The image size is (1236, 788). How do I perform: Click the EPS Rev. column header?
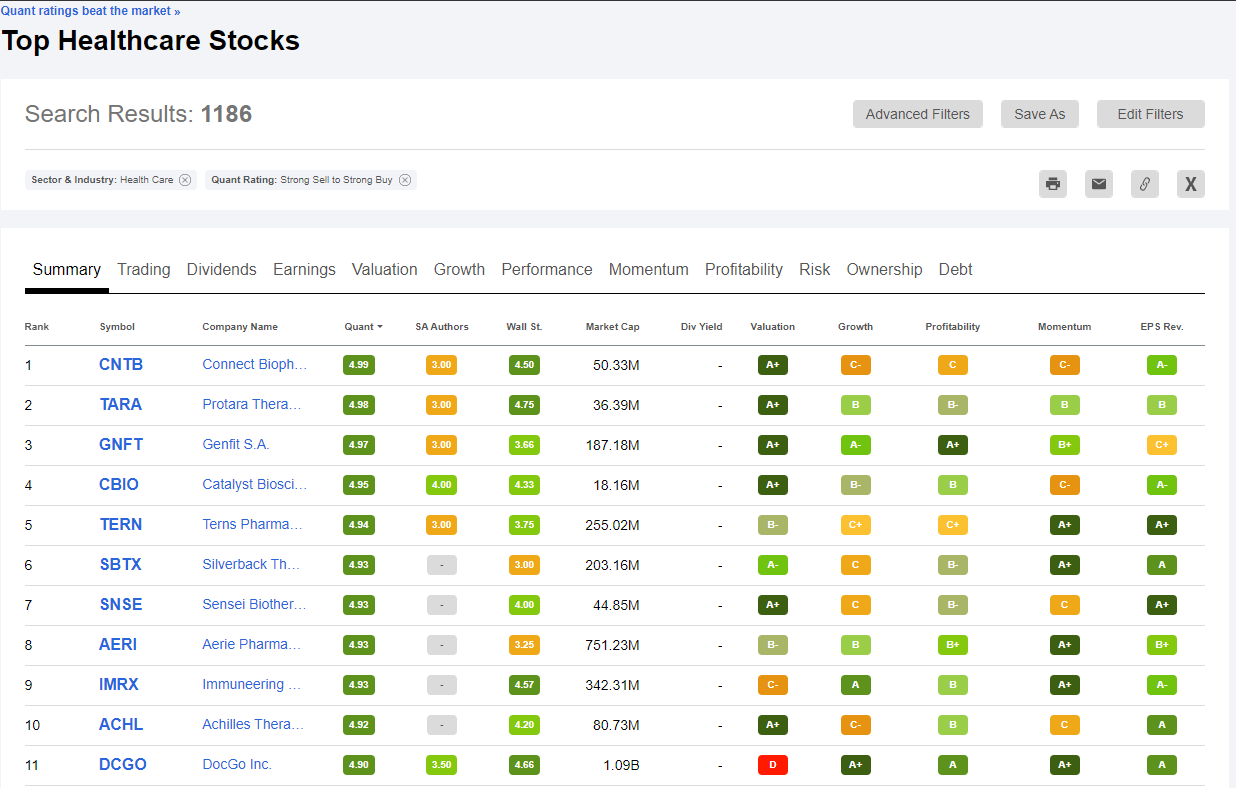pos(1162,327)
